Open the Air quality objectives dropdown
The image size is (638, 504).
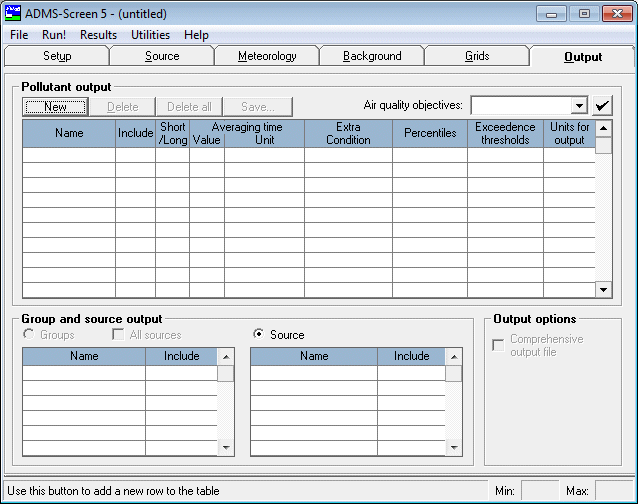tap(579, 106)
